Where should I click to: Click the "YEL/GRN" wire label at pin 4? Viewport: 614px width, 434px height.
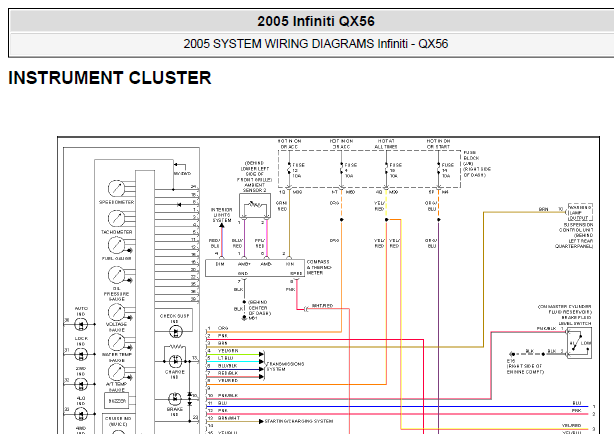[x=228, y=351]
